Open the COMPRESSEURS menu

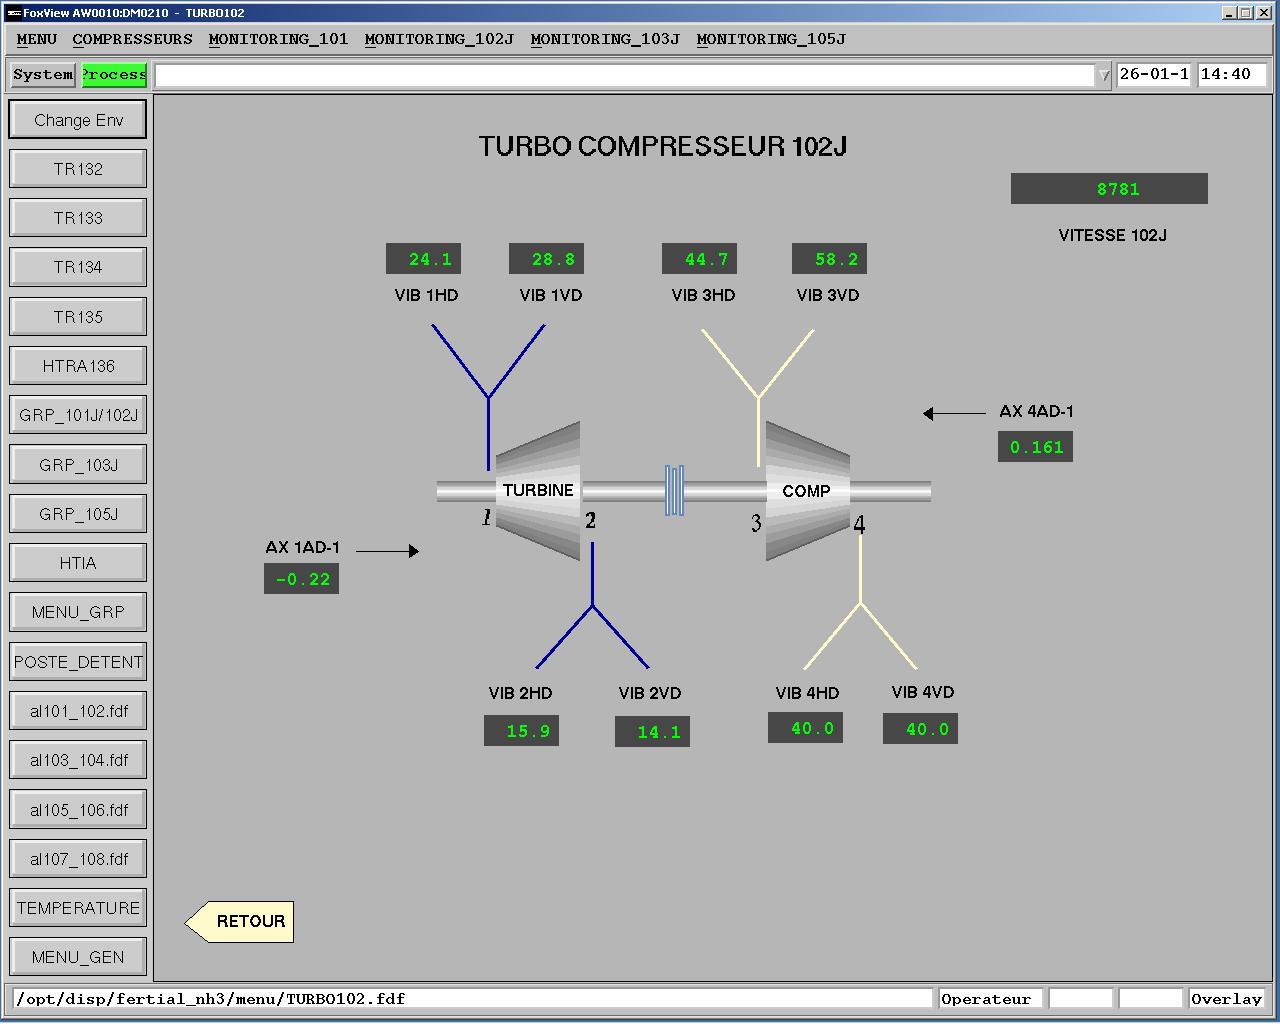point(133,39)
